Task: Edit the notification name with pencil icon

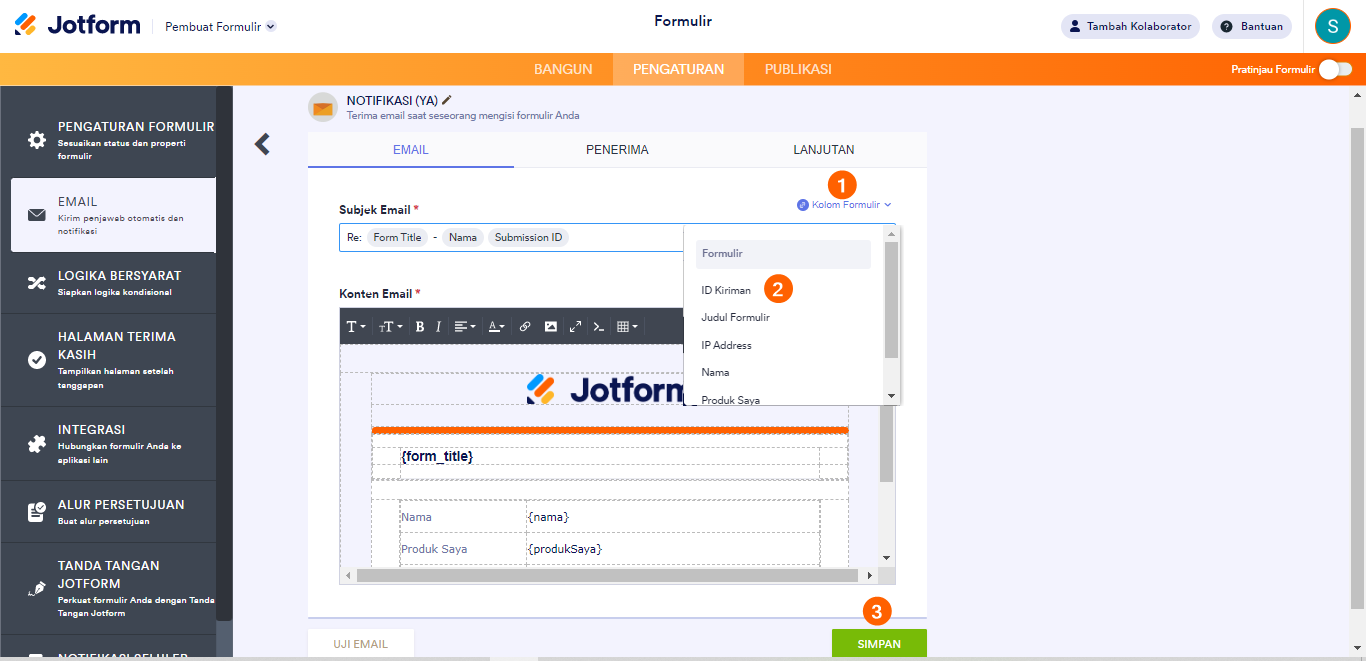Action: [x=447, y=100]
